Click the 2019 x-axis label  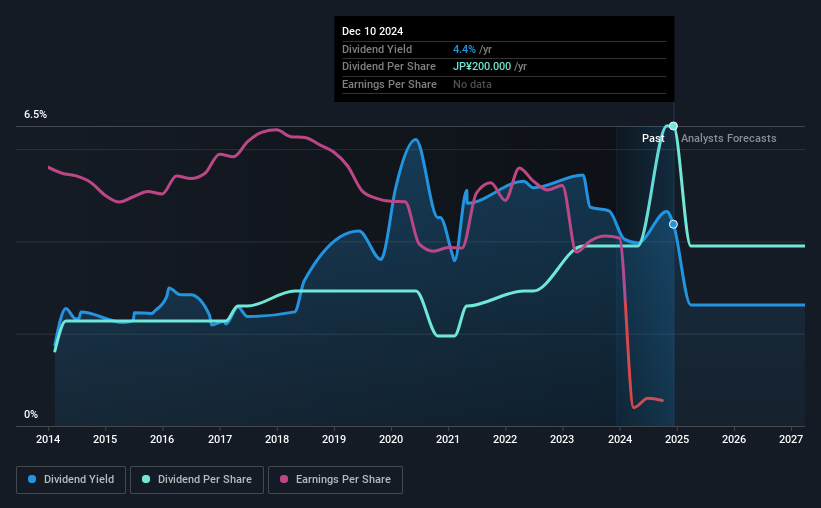tap(334, 439)
